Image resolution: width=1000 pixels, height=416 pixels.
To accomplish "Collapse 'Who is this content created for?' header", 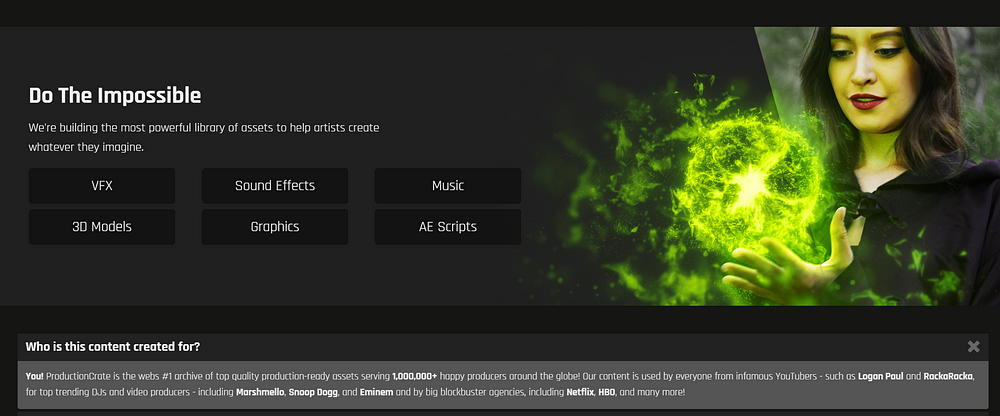I will point(503,346).
